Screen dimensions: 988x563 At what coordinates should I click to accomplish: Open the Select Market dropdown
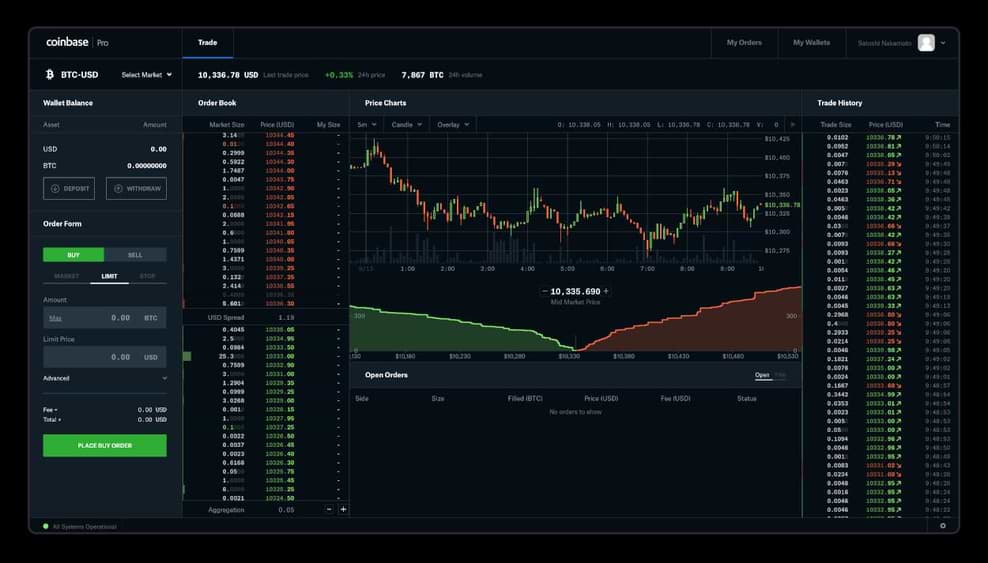click(146, 74)
